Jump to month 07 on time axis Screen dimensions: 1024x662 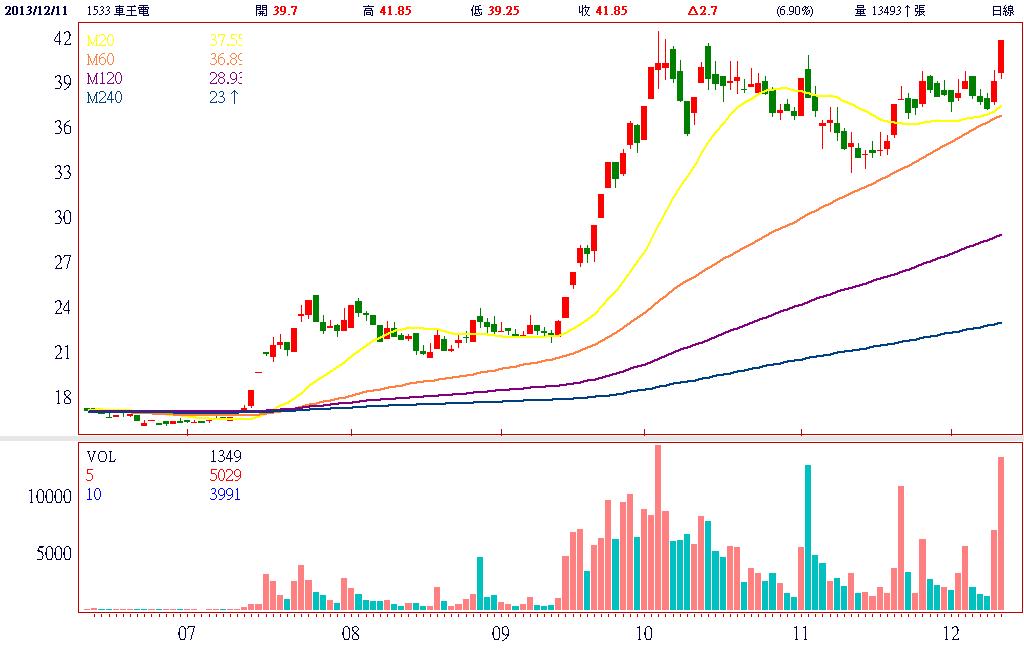(x=185, y=634)
